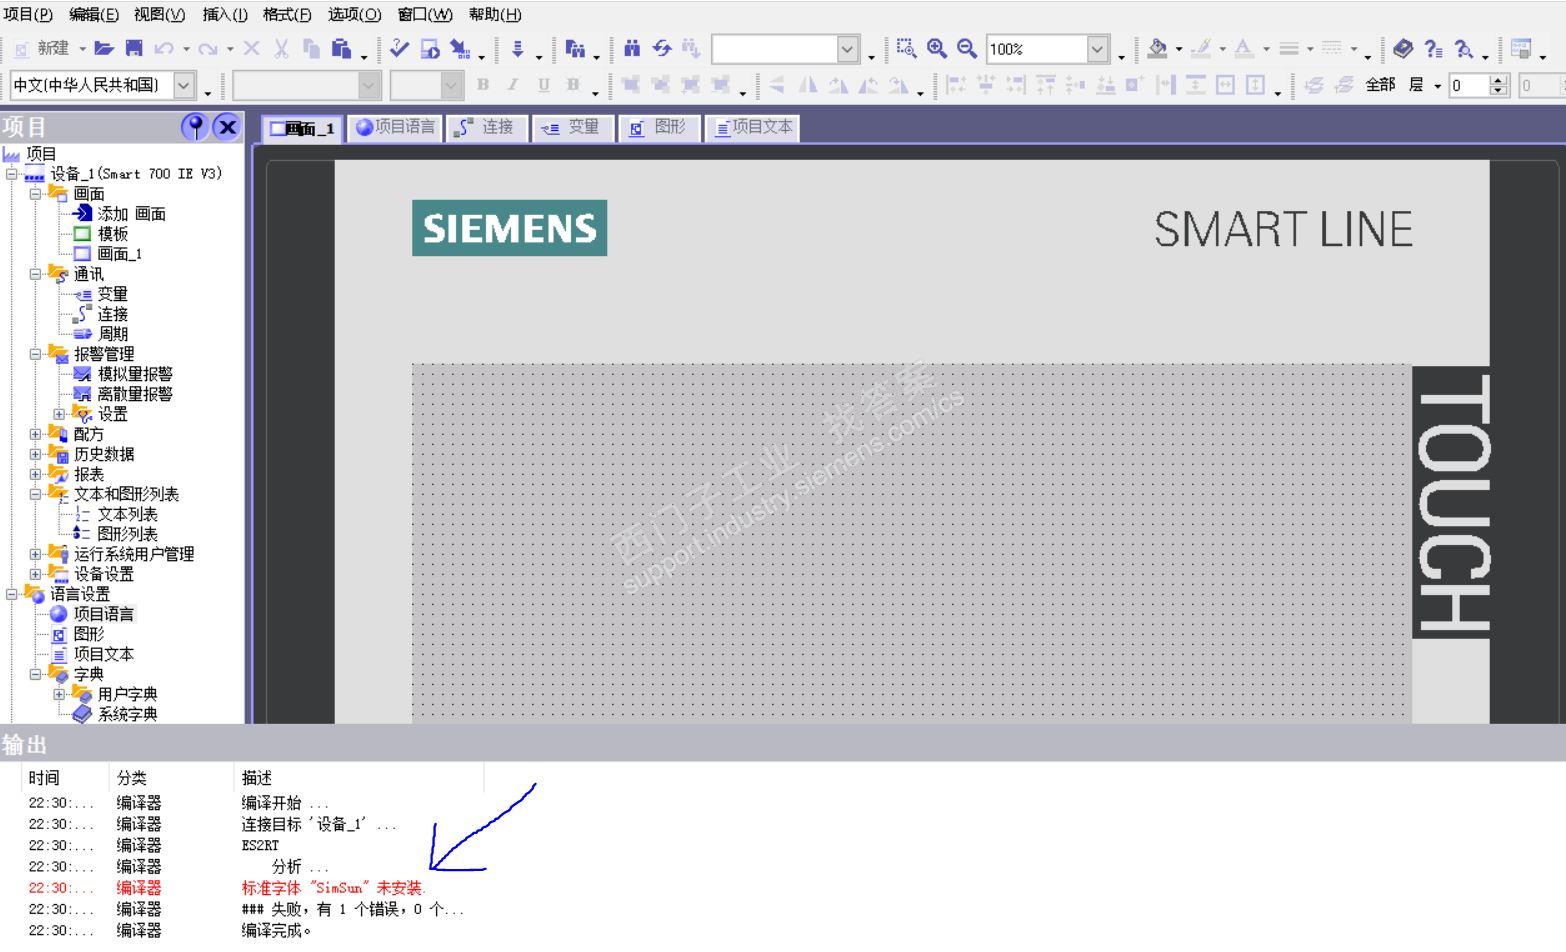
Task: Click the fill color bucket icon
Action: click(1158, 48)
